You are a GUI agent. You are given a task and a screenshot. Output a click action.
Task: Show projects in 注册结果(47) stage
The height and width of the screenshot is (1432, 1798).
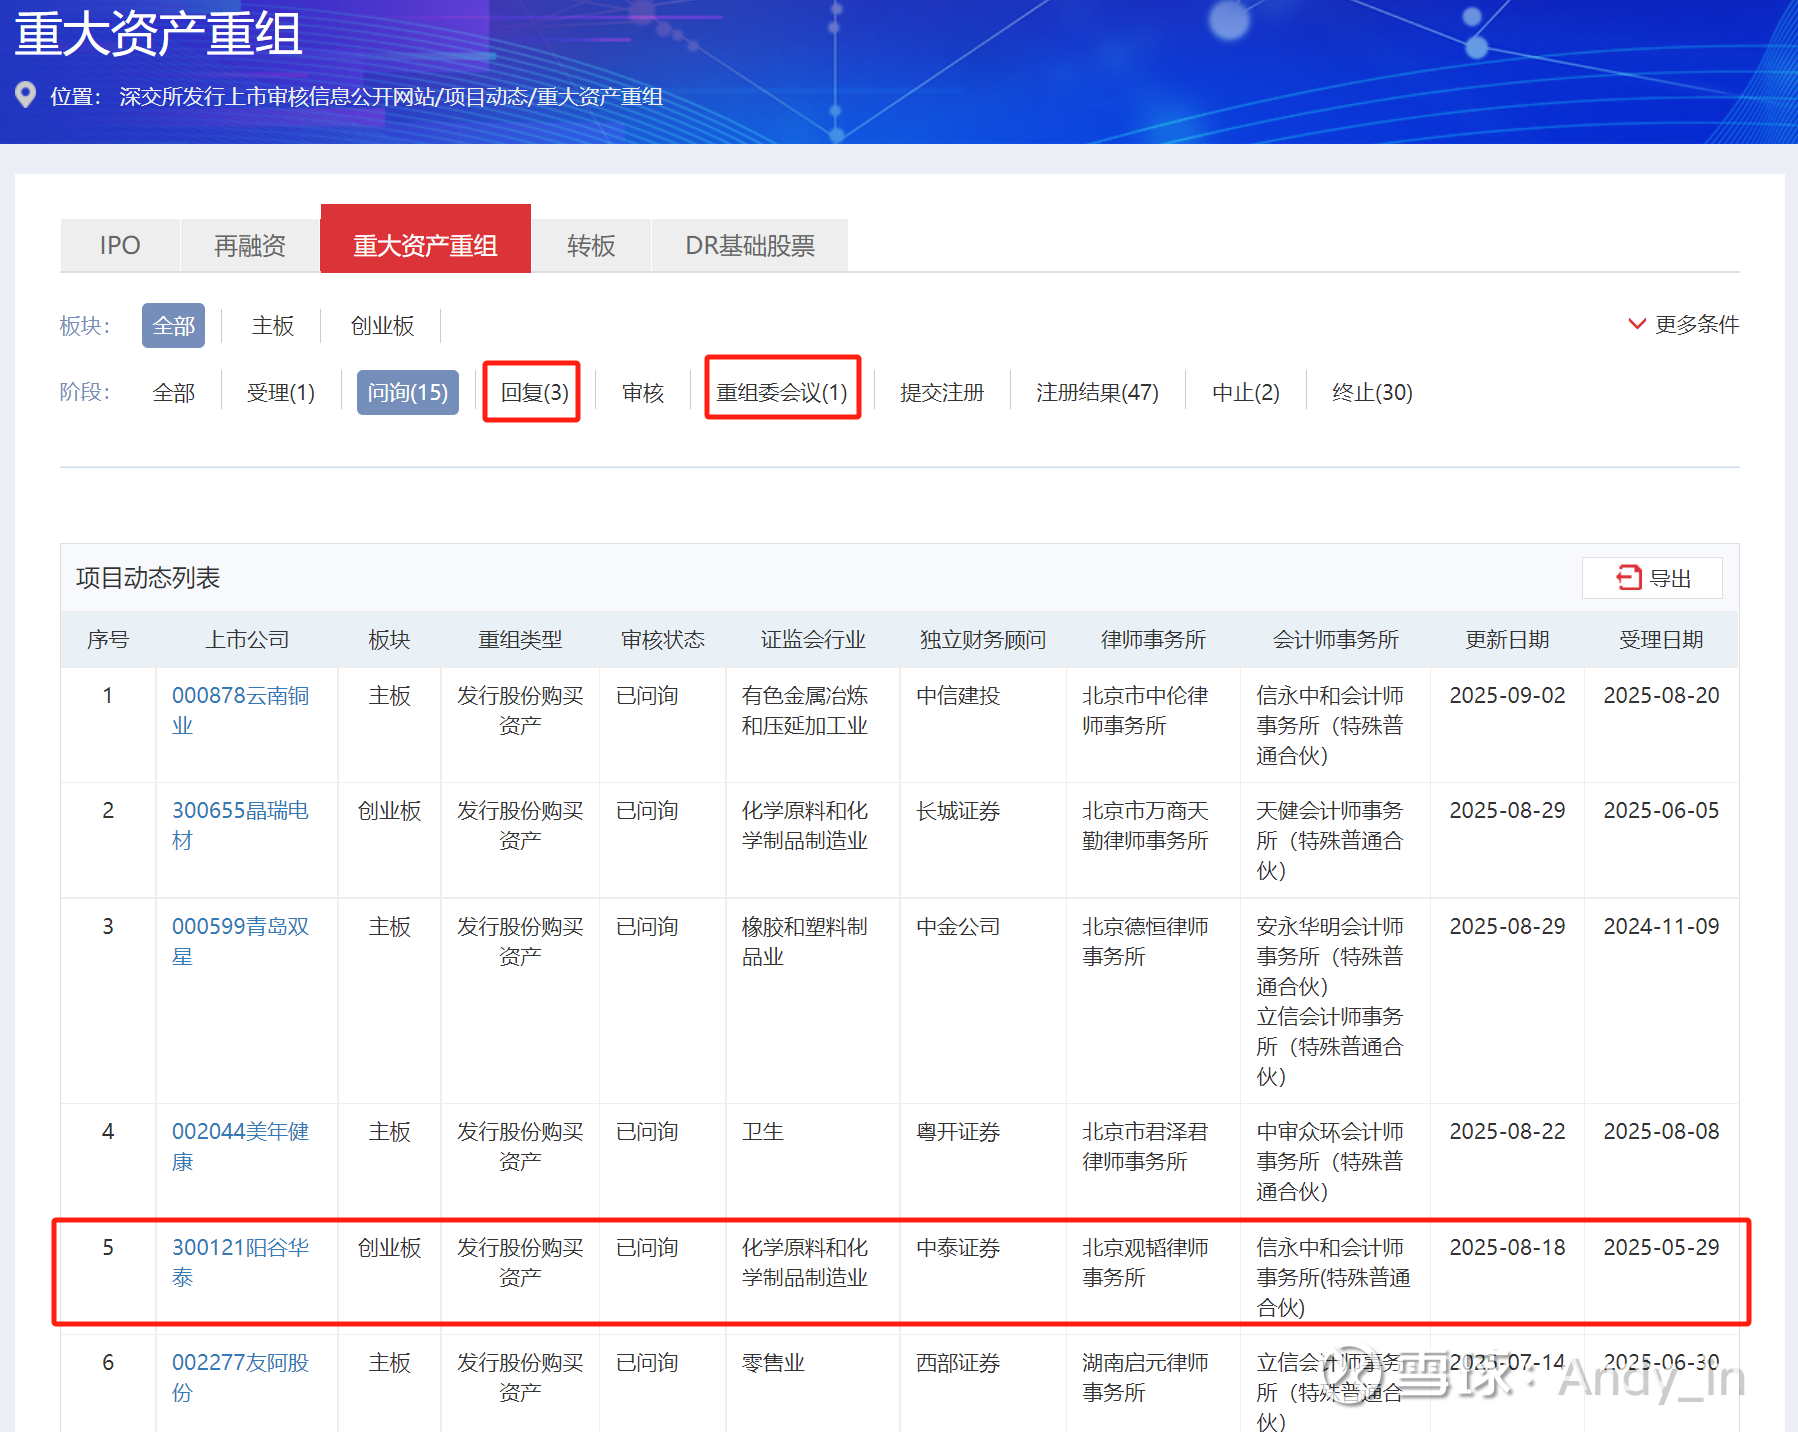tap(1097, 392)
